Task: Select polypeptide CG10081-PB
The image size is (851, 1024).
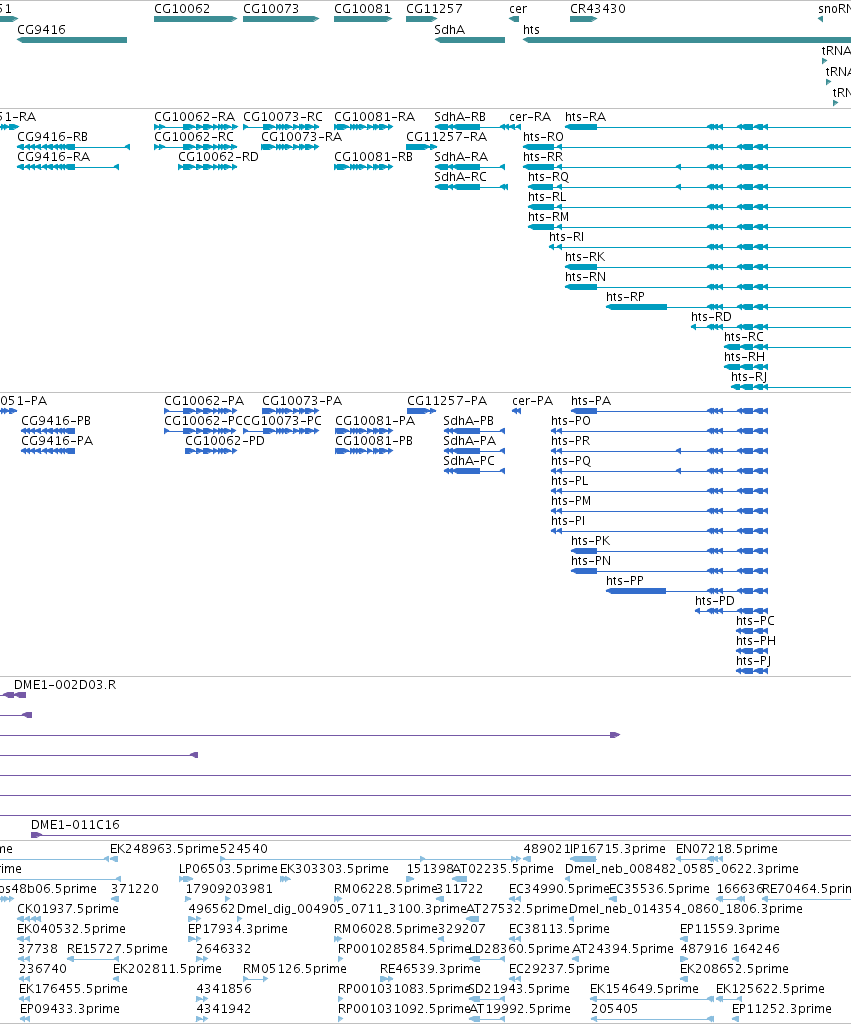Action: pos(364,451)
